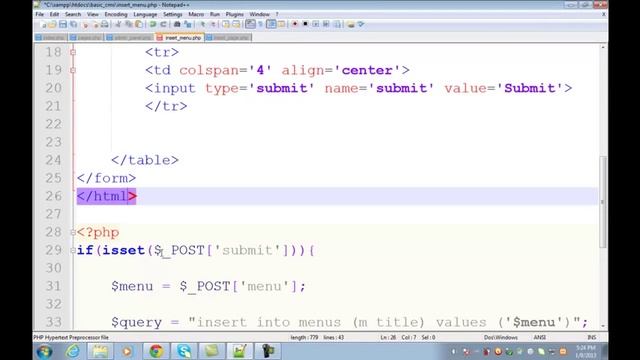This screenshot has width=640, height=360.
Task: Start macro recording with red dot icon
Action: 295,24
